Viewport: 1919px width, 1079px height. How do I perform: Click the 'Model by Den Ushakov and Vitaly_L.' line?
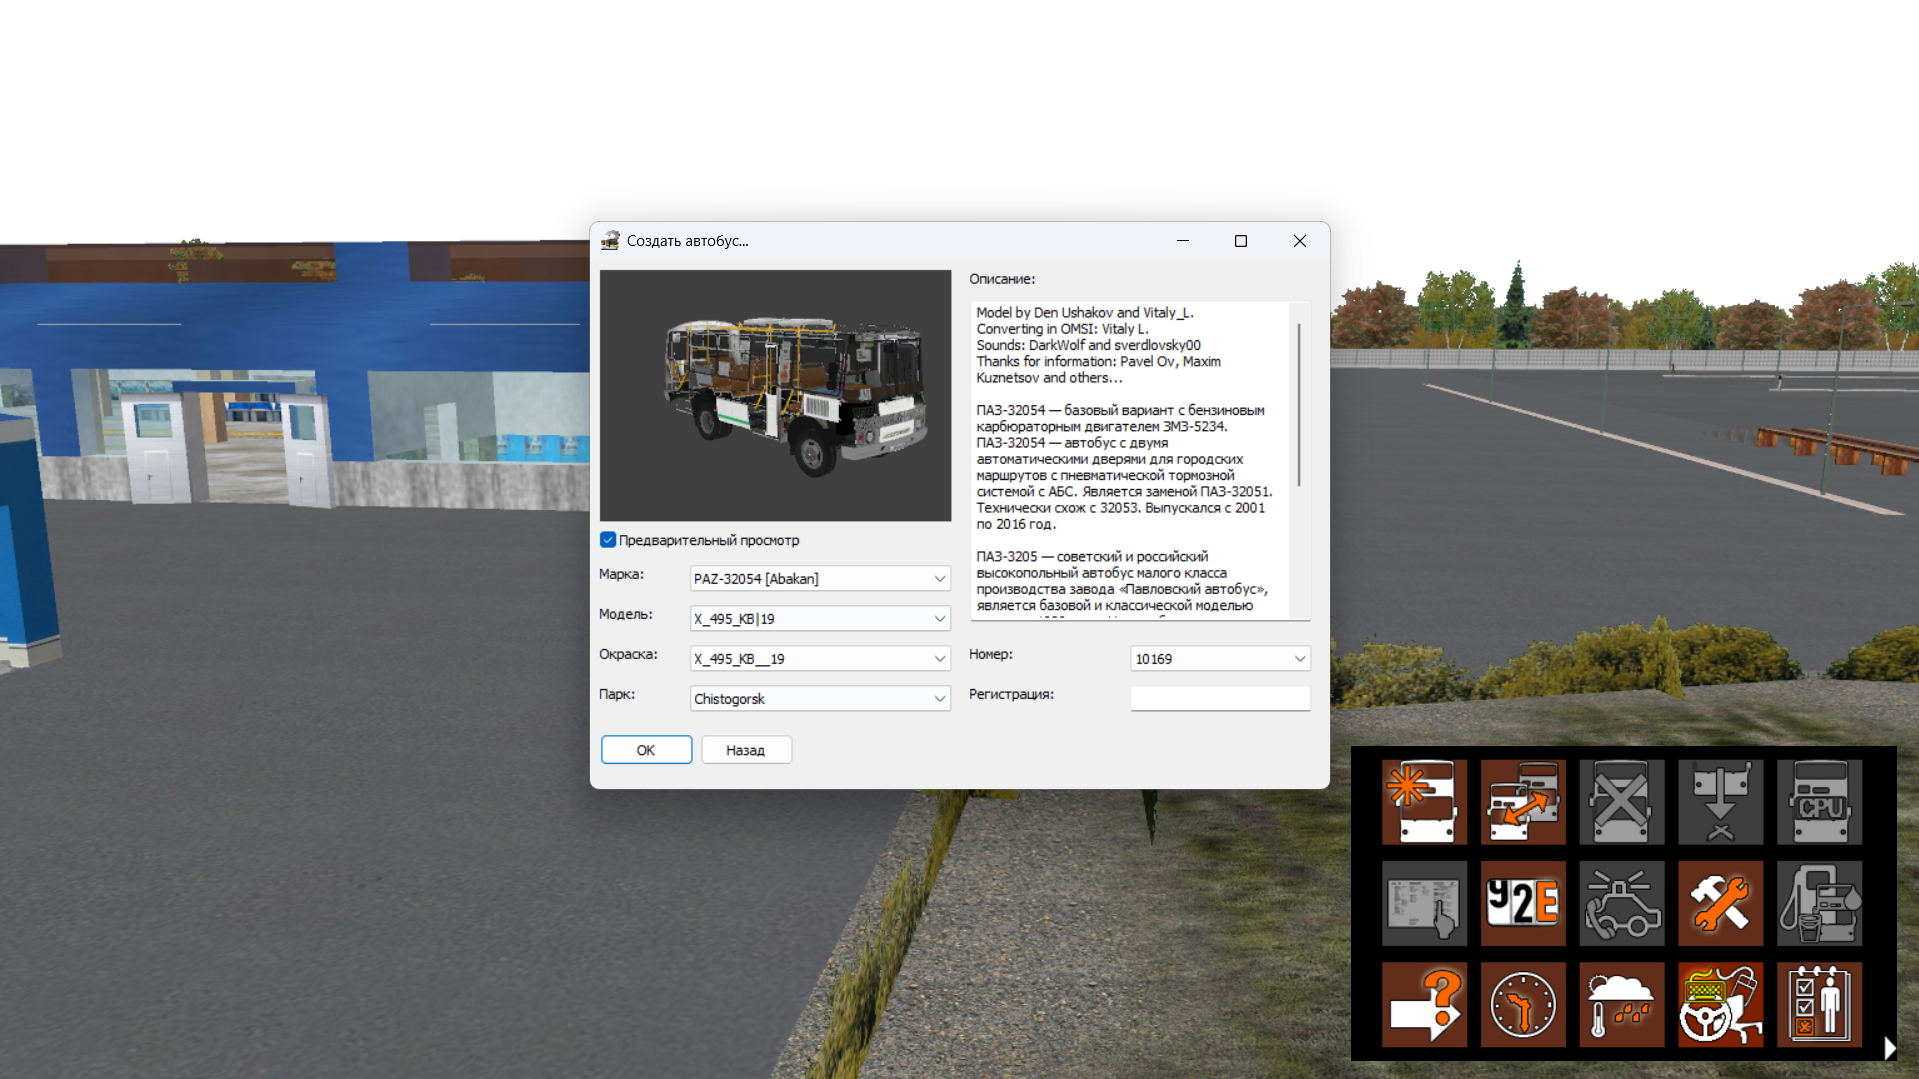(x=1085, y=313)
